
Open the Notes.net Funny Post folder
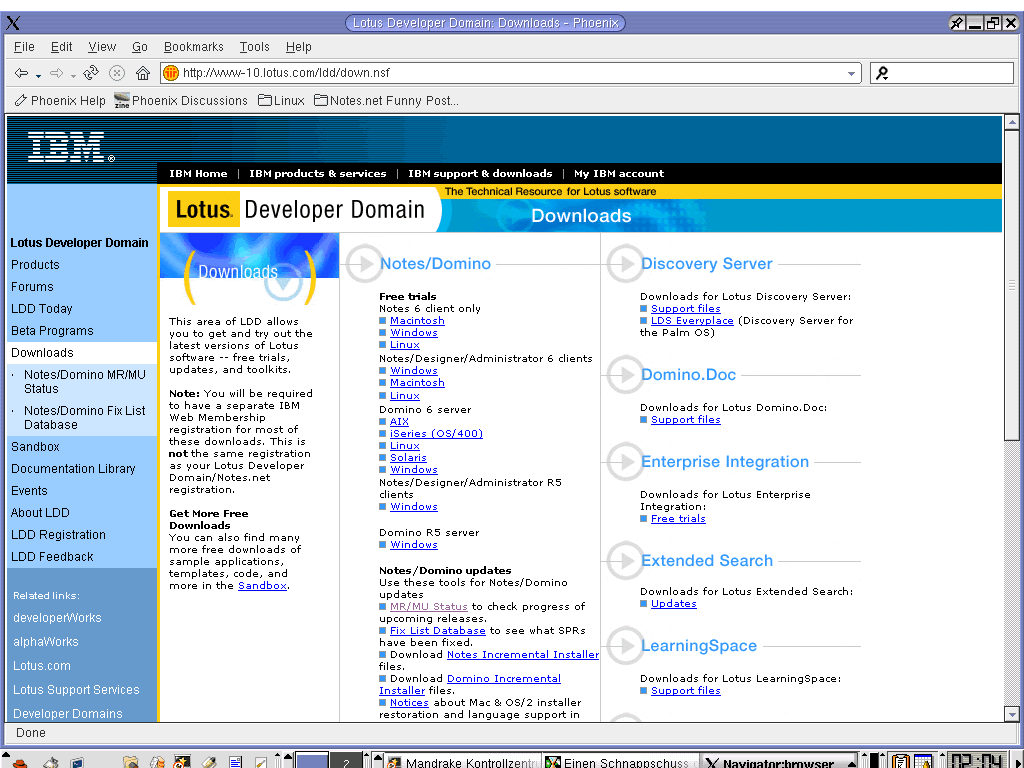[387, 101]
